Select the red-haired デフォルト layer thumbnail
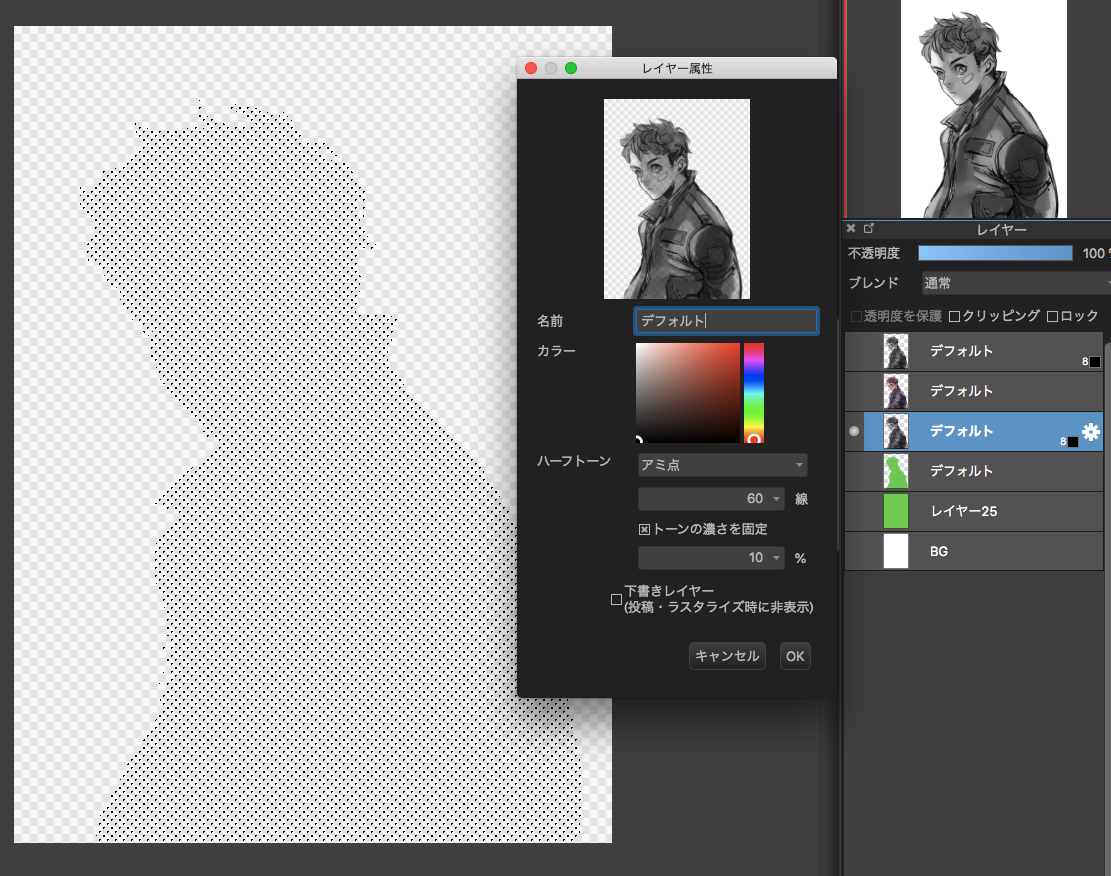Screen dimensions: 1111x876 tap(896, 391)
